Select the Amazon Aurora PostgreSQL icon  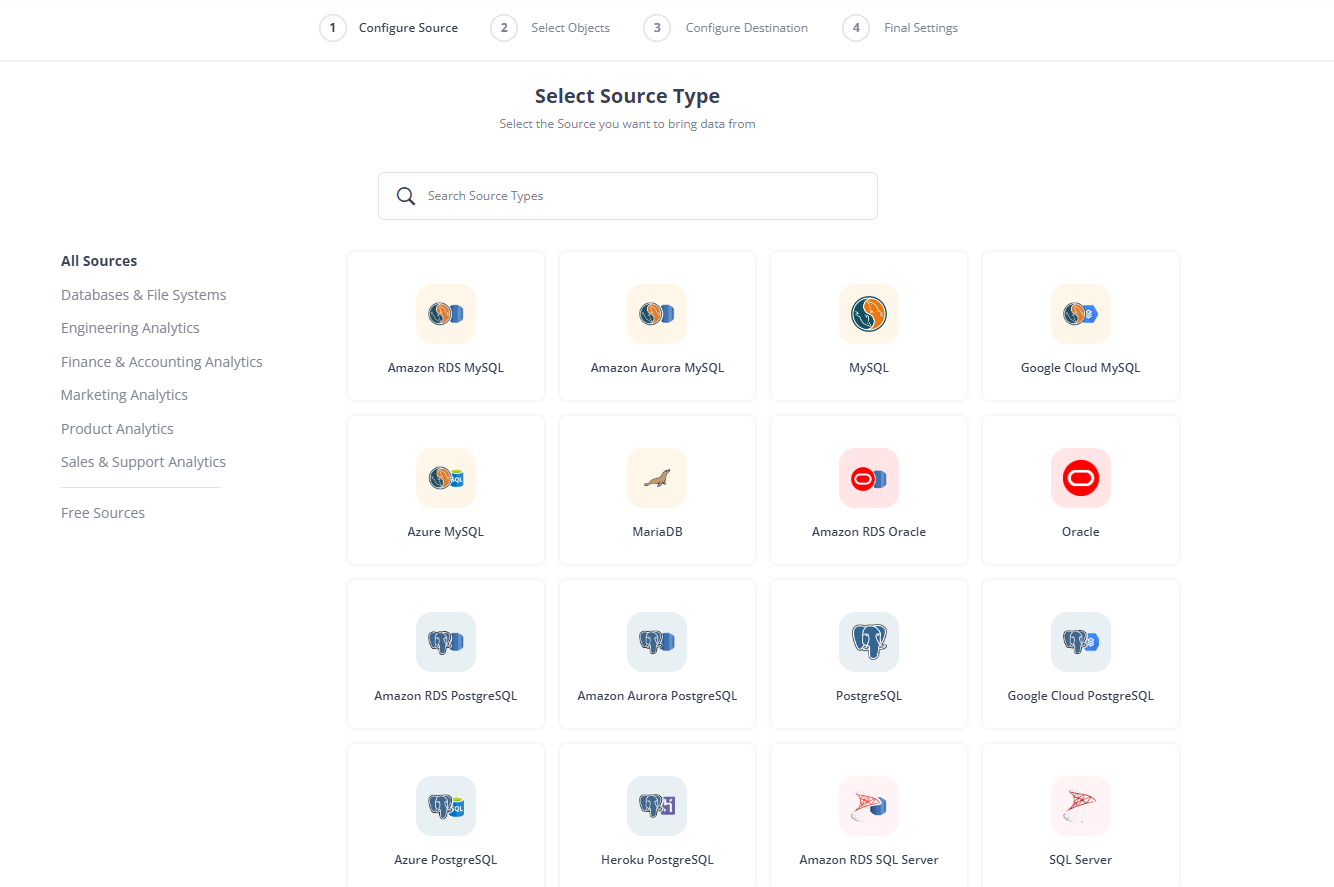tap(657, 642)
